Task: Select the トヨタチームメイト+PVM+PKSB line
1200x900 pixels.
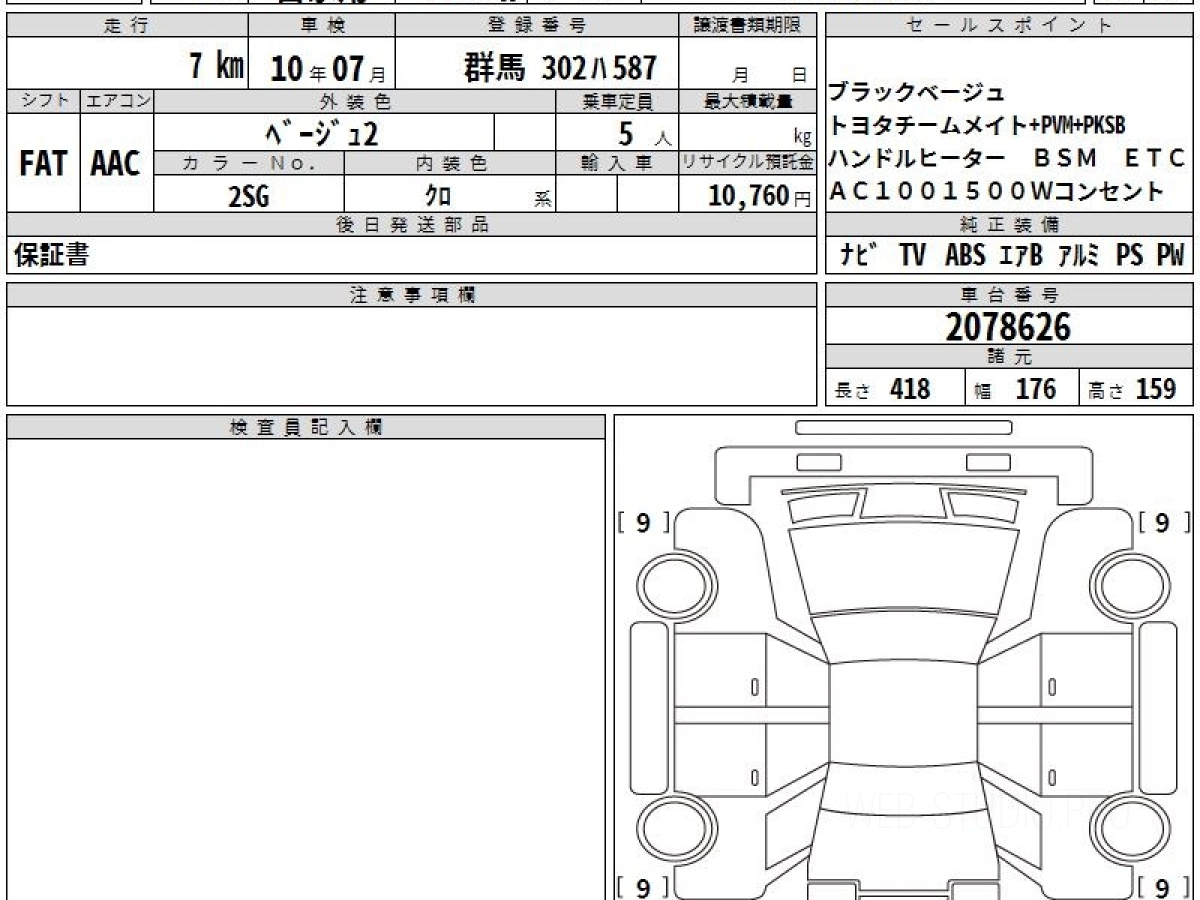Action: point(978,126)
